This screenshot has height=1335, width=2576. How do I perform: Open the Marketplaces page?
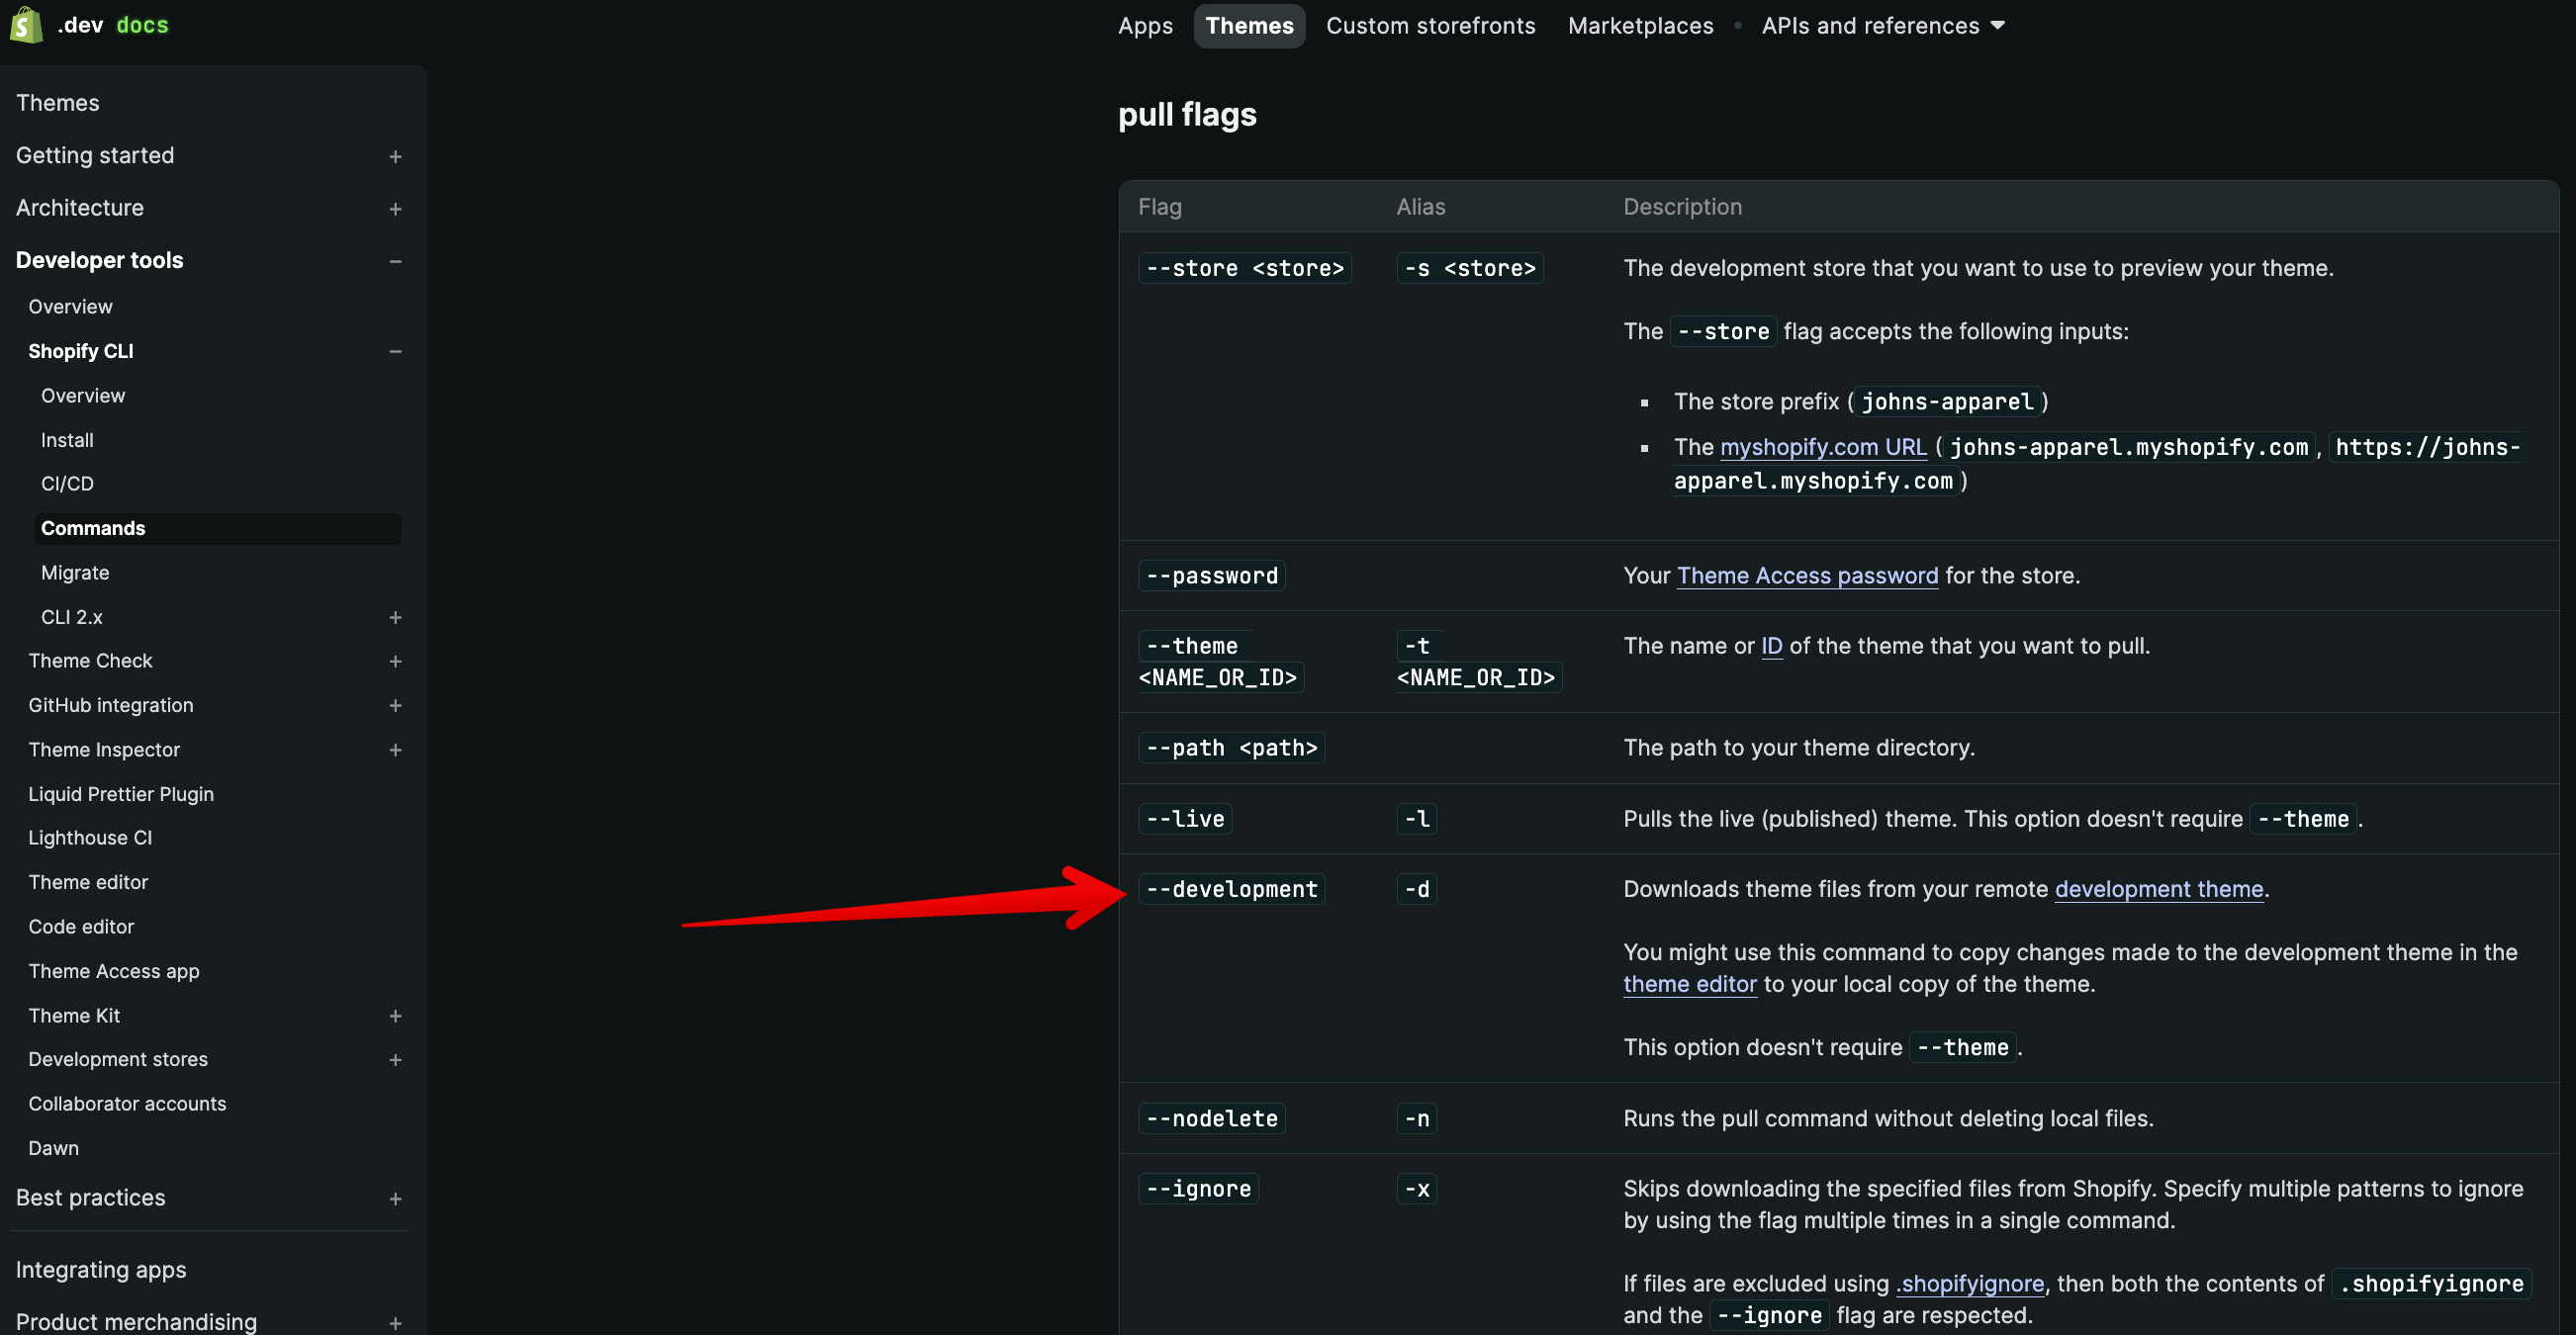(x=1640, y=25)
